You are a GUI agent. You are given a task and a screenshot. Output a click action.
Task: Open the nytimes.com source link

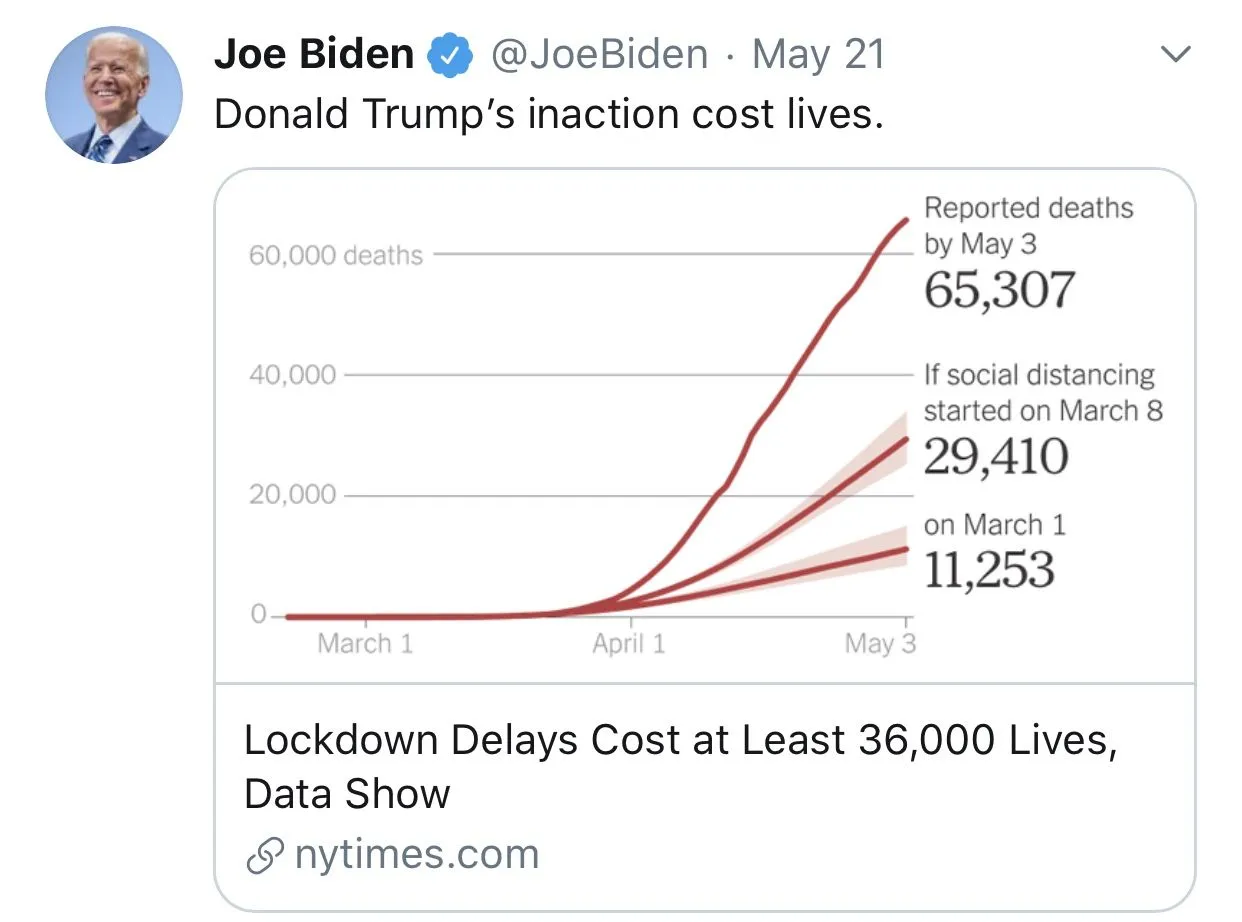pyautogui.click(x=416, y=855)
